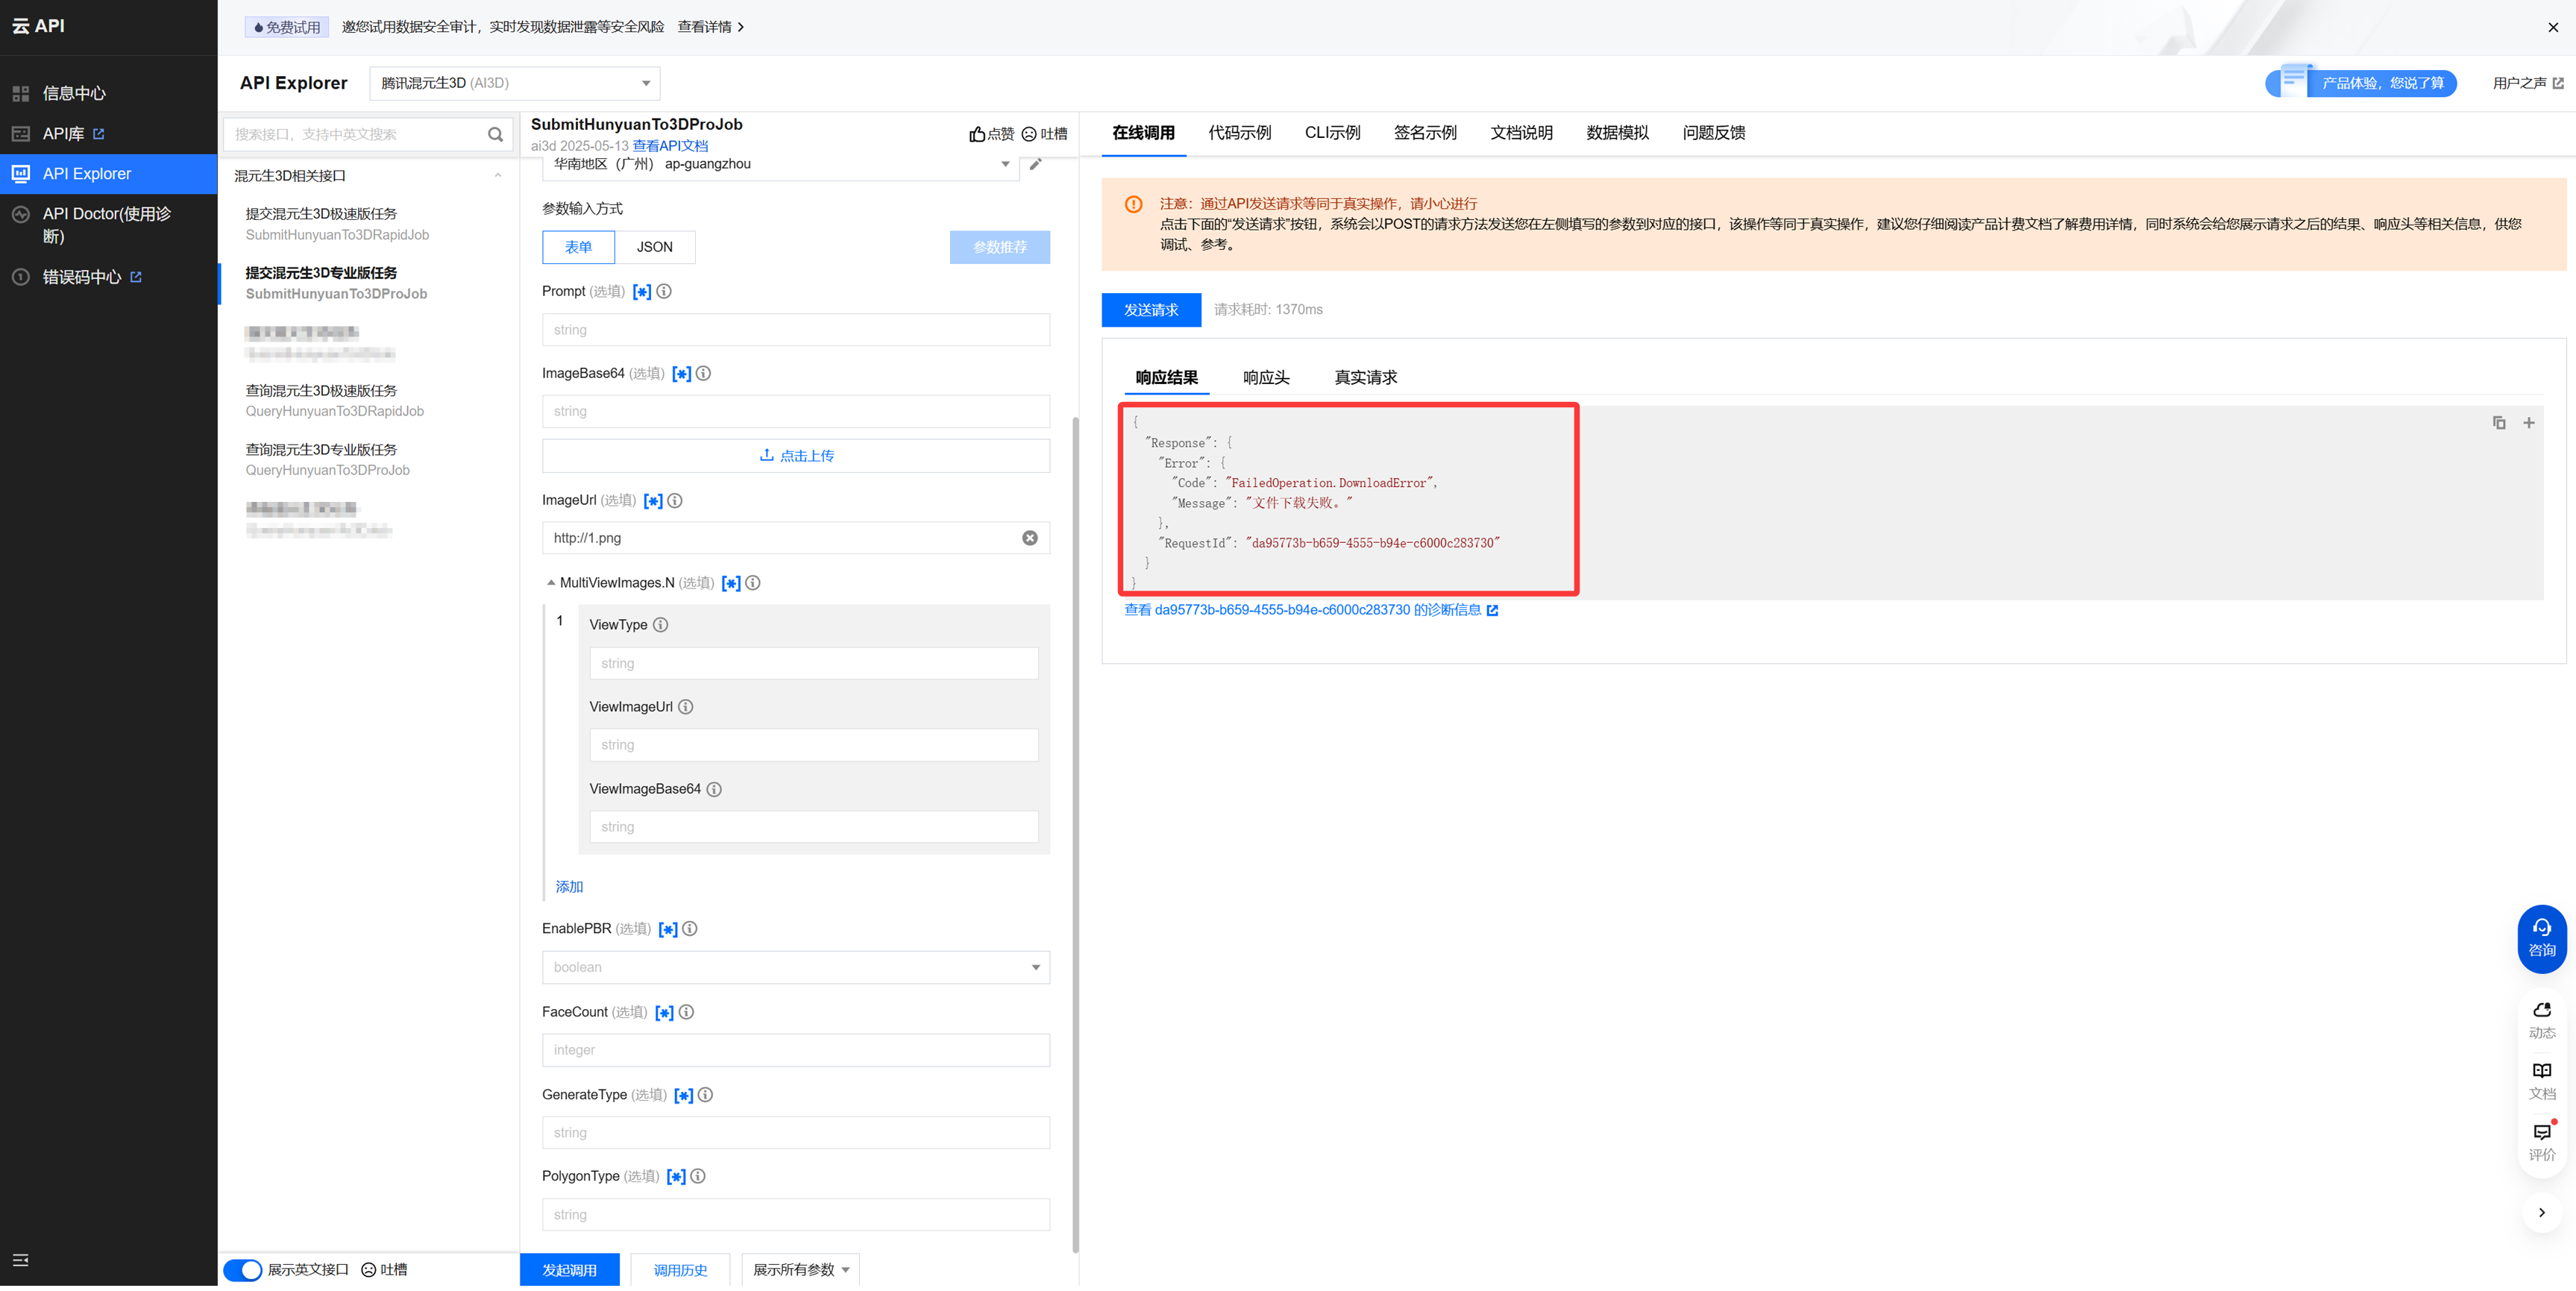Click the thumbs-up 点赞 icon
The height and width of the screenshot is (1291, 2576).
pos(977,134)
